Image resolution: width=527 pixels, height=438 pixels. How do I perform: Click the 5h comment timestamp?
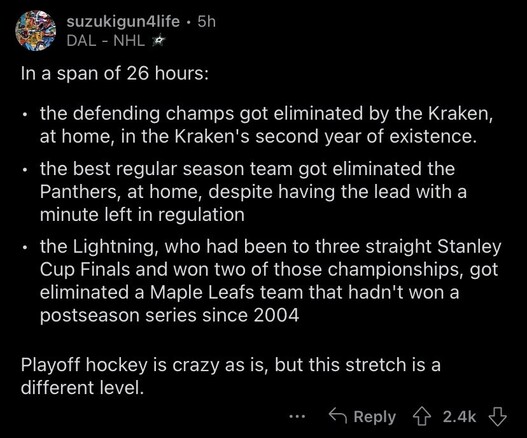click(x=206, y=22)
